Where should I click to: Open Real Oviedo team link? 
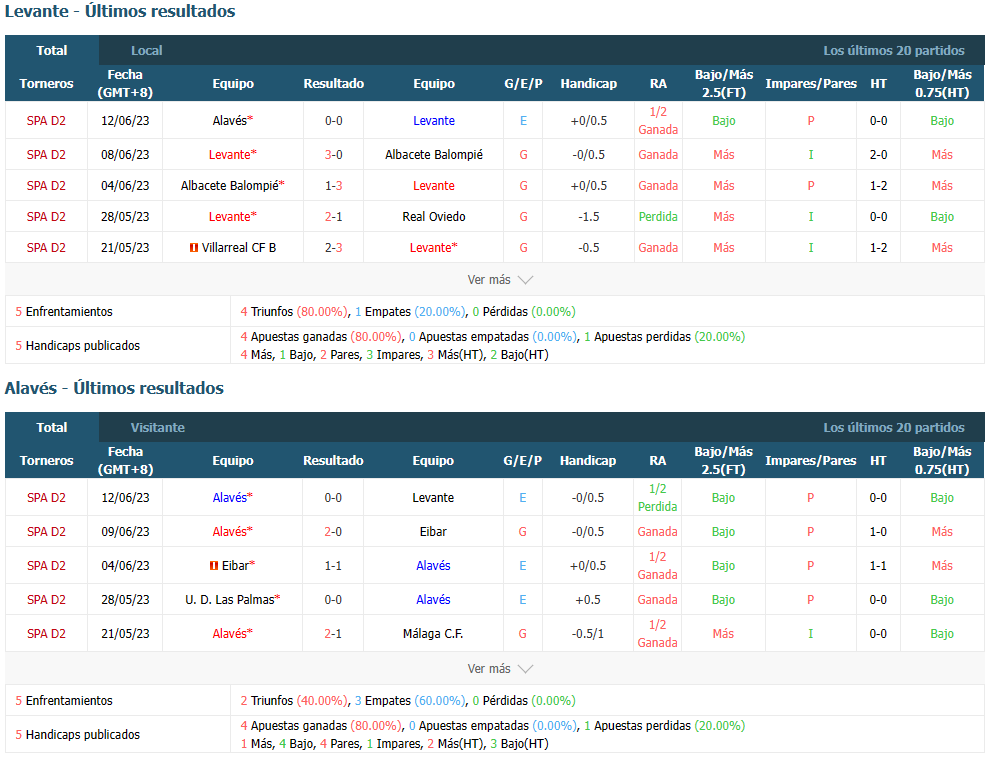[x=434, y=217]
